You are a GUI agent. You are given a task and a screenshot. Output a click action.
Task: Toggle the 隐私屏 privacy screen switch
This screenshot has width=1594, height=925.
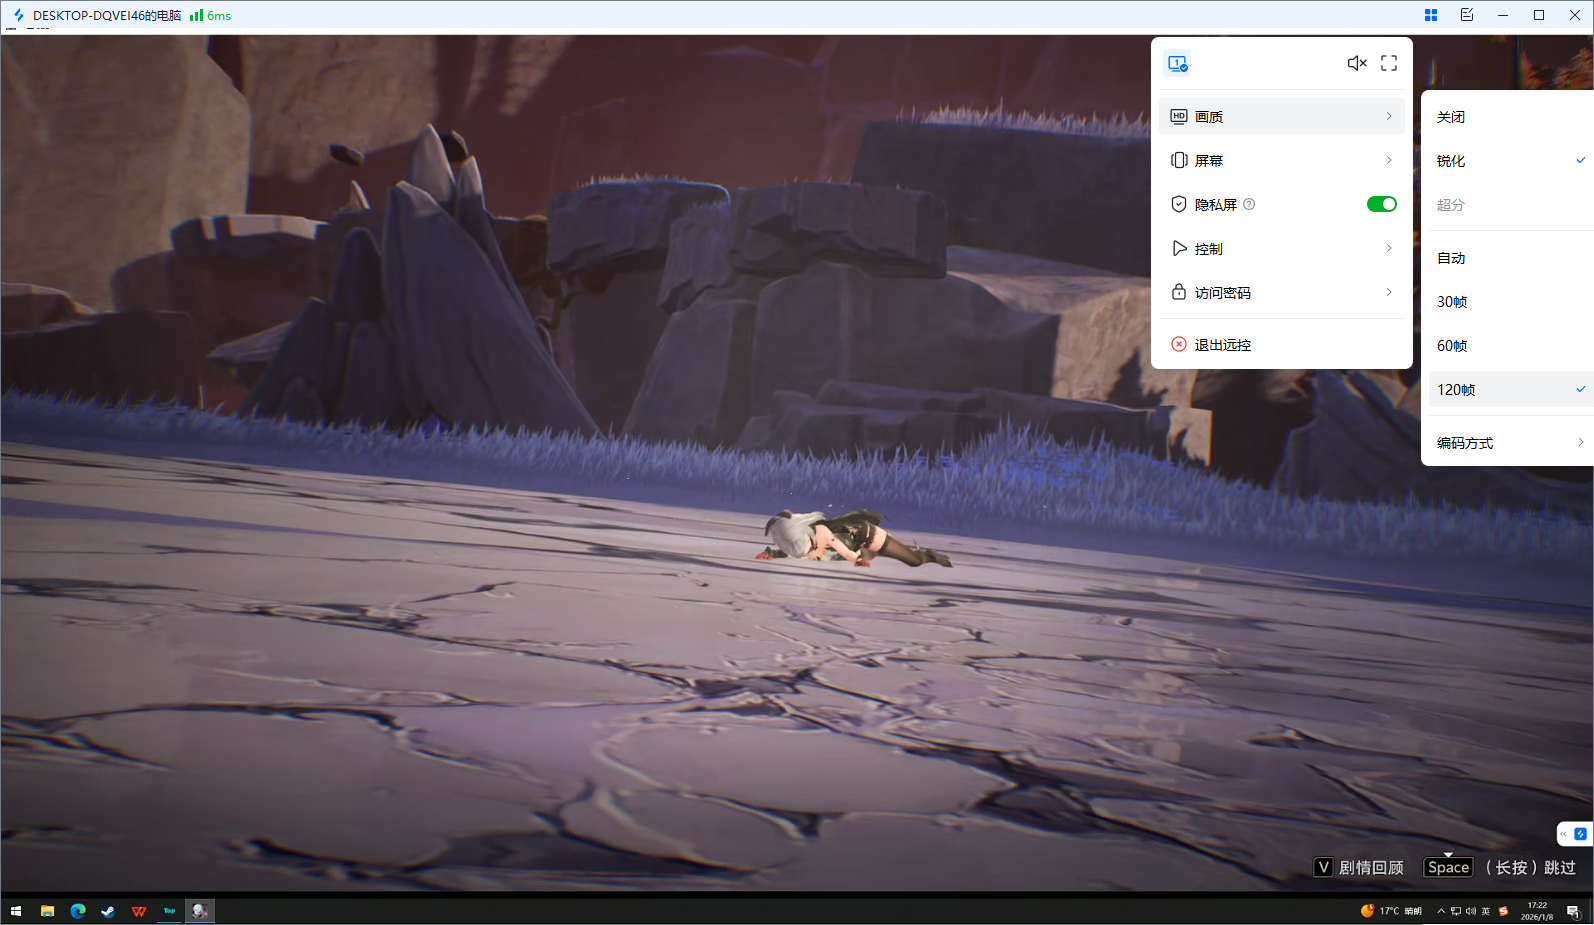[1381, 204]
